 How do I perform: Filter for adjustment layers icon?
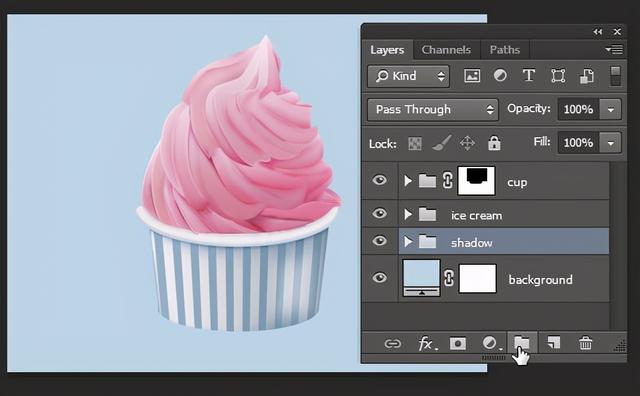coord(500,76)
